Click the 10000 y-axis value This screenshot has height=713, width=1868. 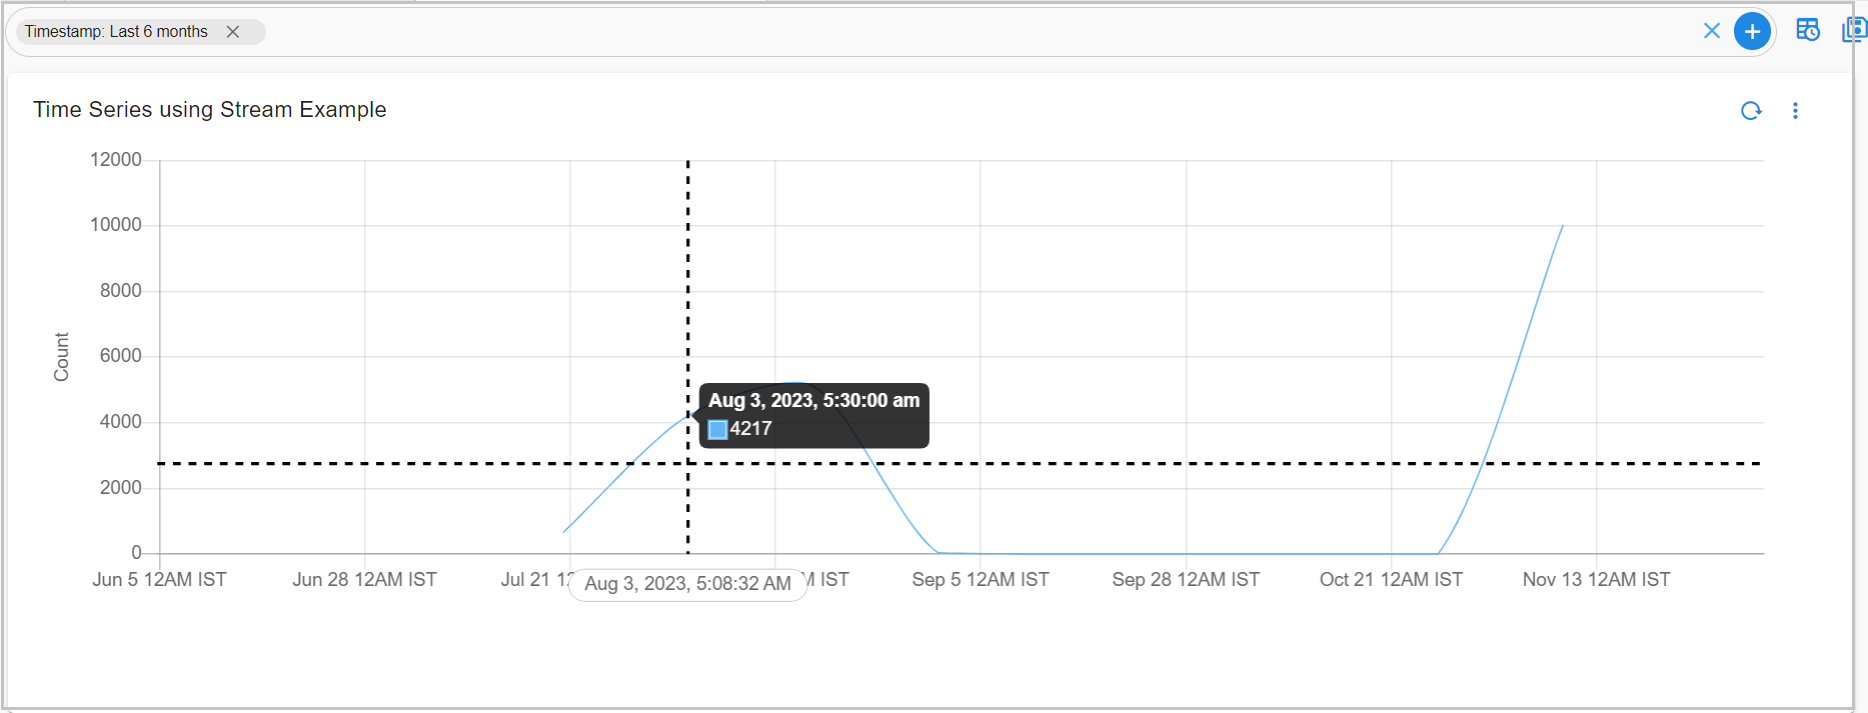tap(116, 225)
